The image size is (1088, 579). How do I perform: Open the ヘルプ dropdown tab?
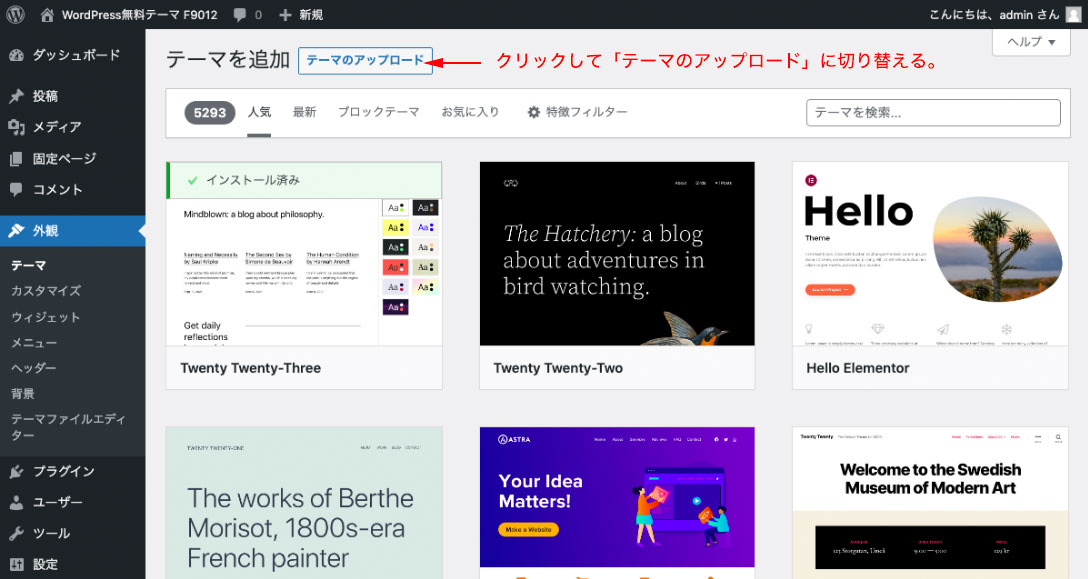(x=1031, y=42)
